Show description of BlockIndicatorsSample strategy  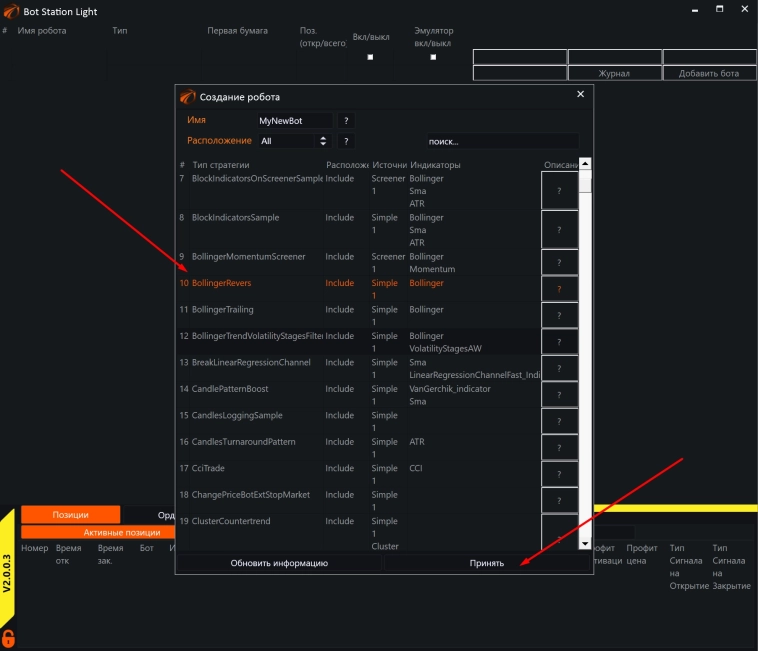(559, 229)
